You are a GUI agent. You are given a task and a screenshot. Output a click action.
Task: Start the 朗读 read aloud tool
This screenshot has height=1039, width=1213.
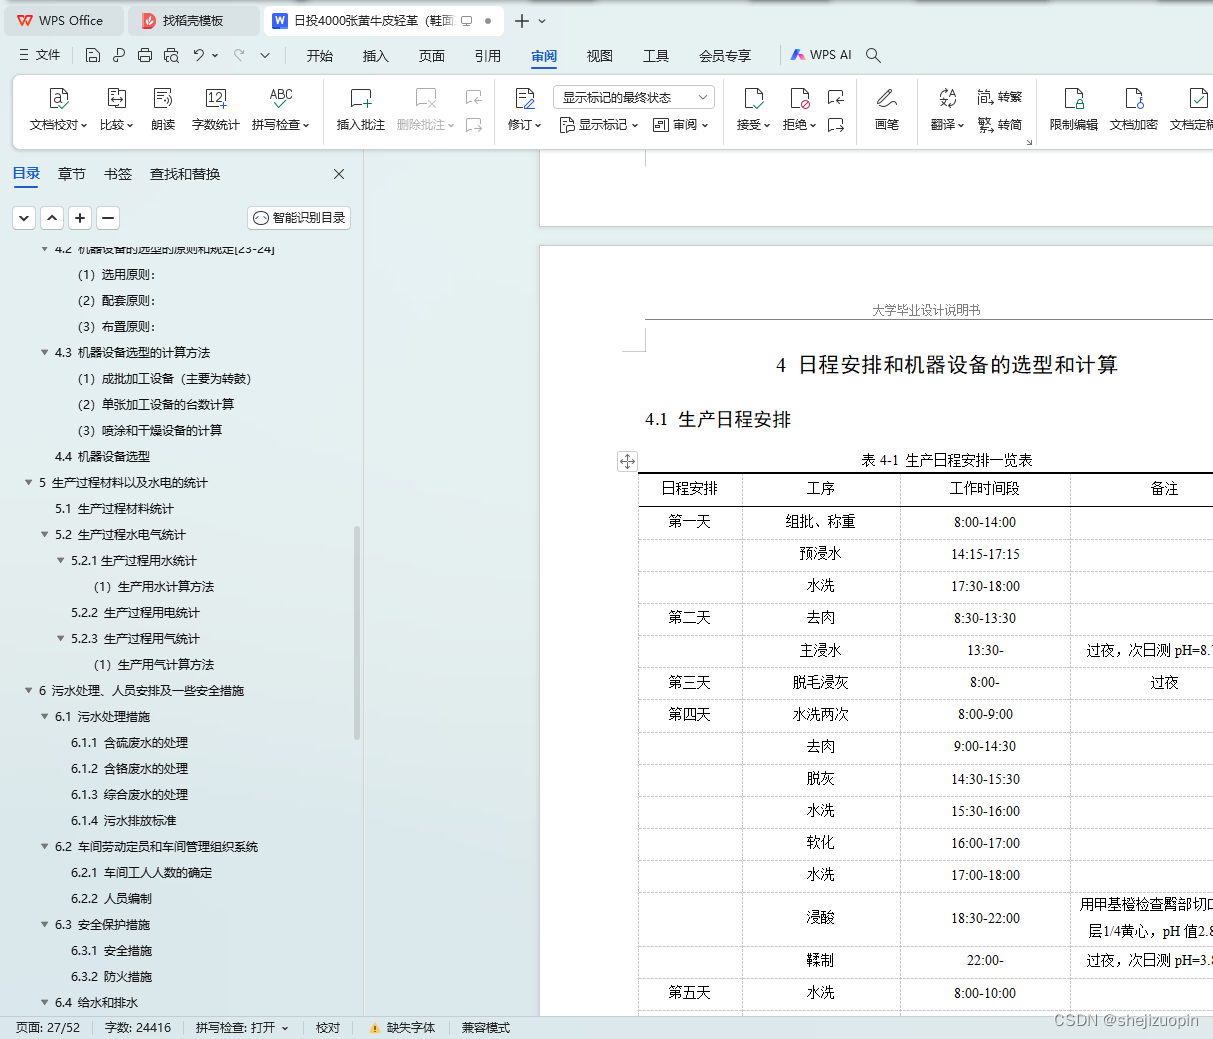click(x=163, y=109)
